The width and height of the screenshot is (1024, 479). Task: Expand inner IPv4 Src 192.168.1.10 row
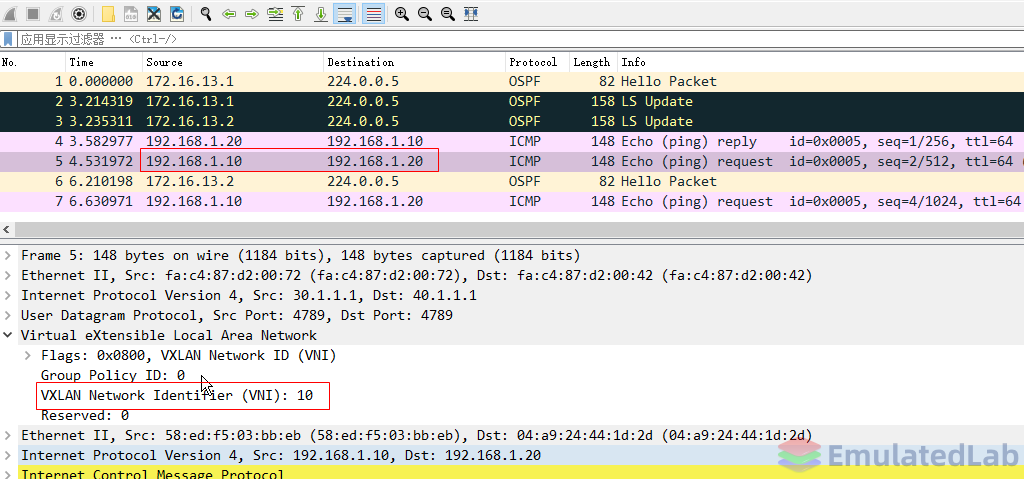pyautogui.click(x=8, y=455)
